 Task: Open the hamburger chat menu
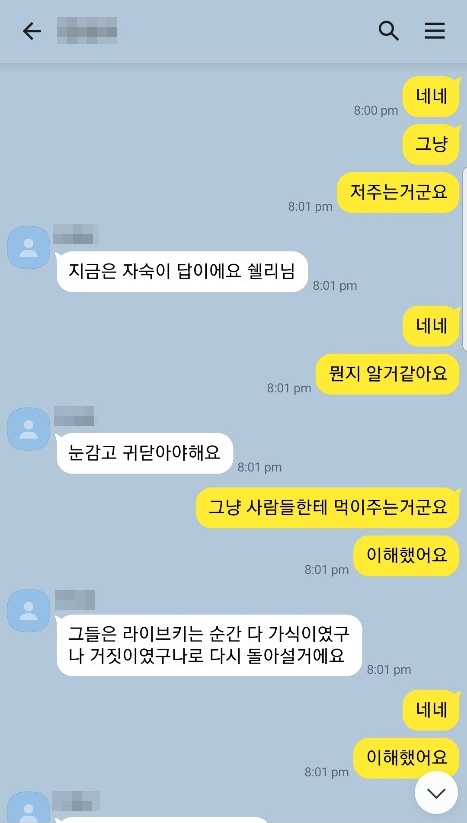[x=434, y=31]
